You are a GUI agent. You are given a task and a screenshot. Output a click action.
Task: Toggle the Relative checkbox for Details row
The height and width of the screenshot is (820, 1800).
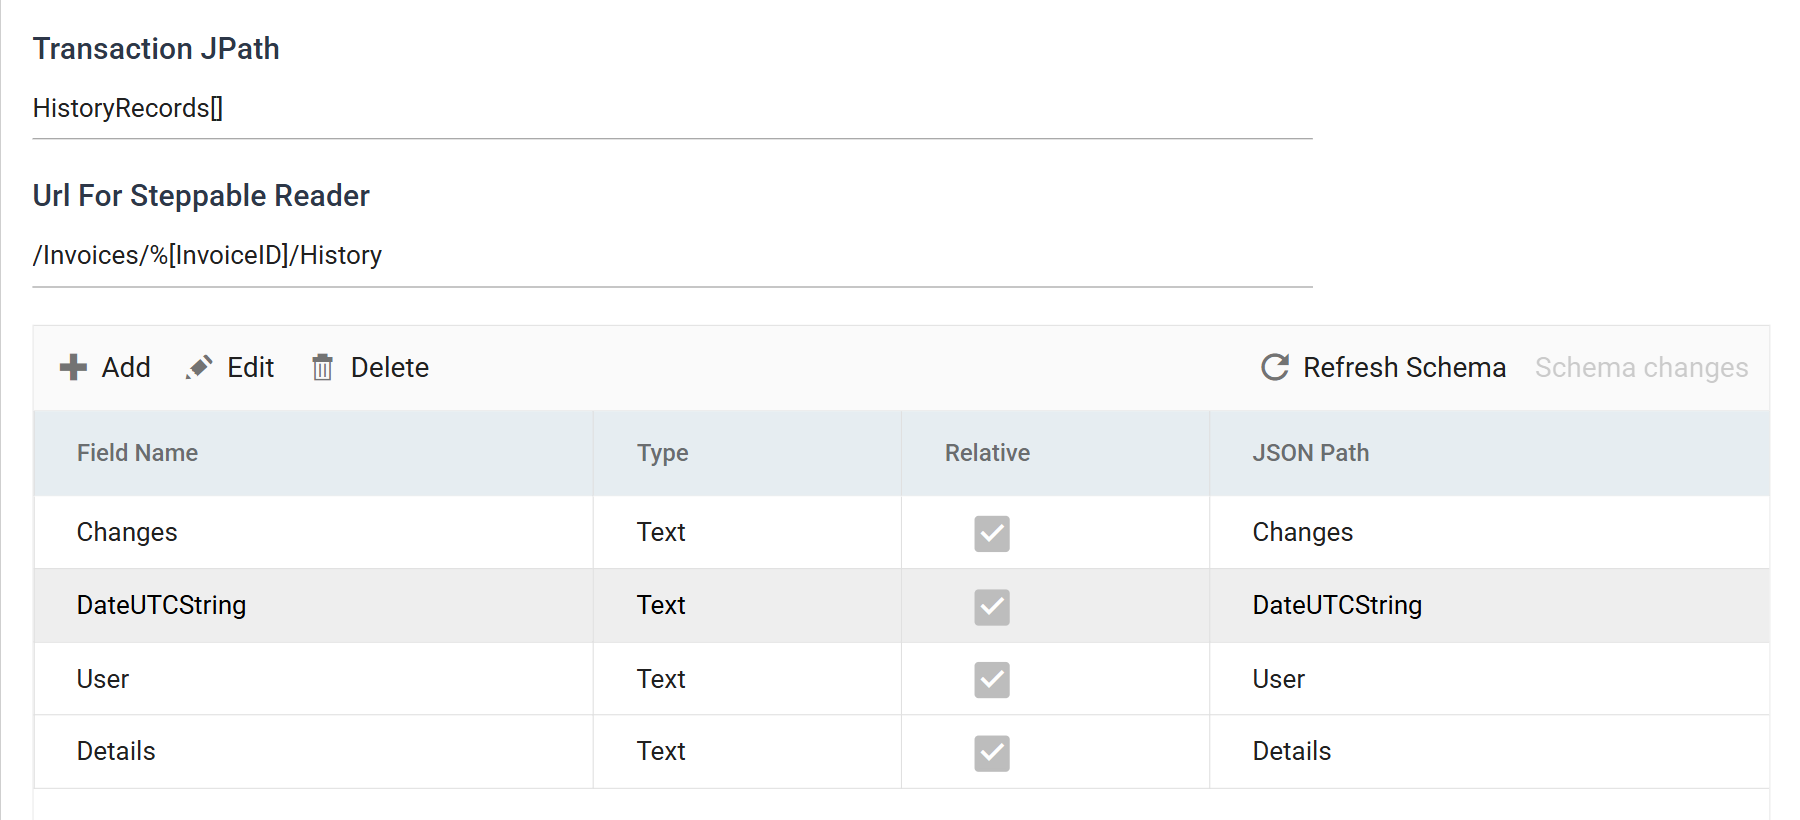pos(992,752)
